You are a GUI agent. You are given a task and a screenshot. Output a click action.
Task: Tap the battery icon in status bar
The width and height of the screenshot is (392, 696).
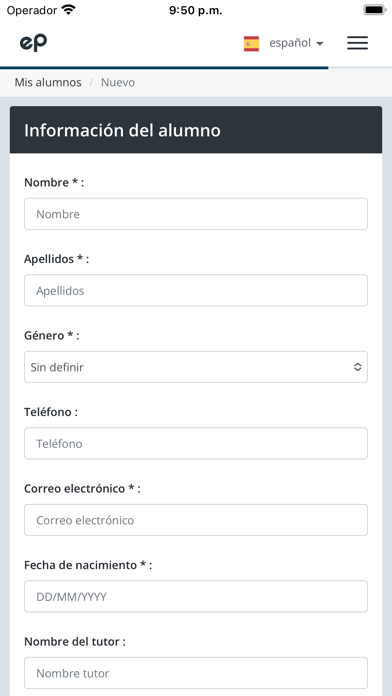click(375, 10)
